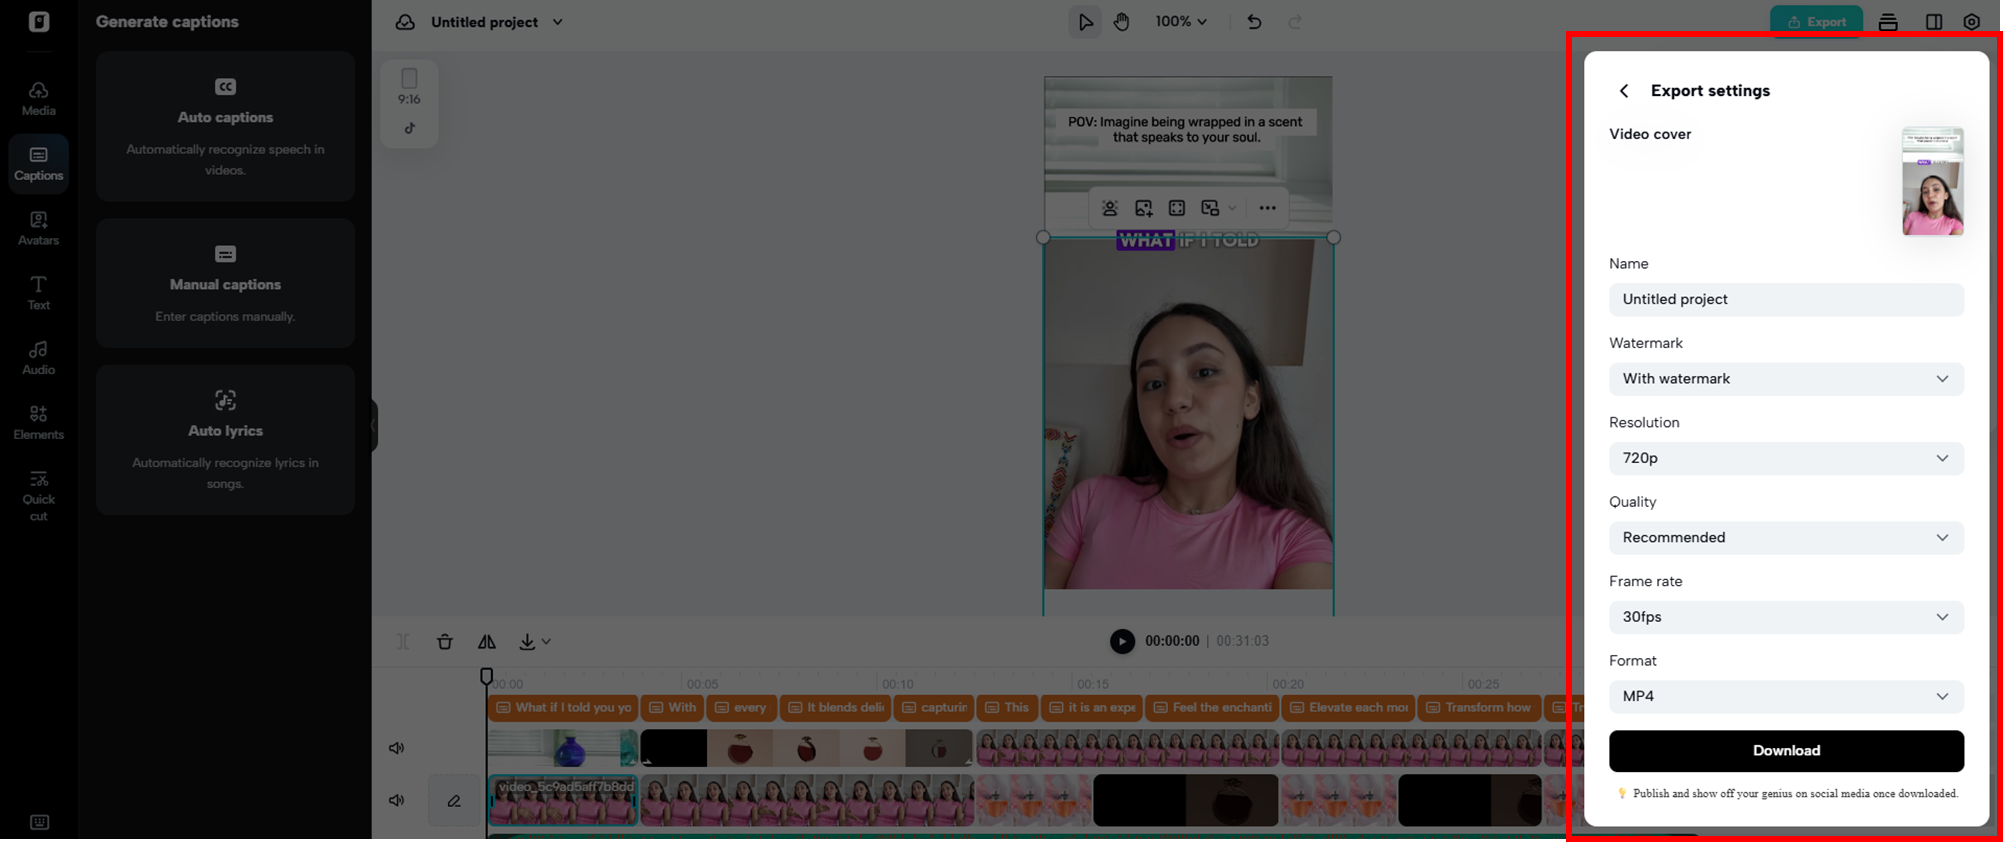Play the video preview
2003x842 pixels.
click(x=1122, y=641)
